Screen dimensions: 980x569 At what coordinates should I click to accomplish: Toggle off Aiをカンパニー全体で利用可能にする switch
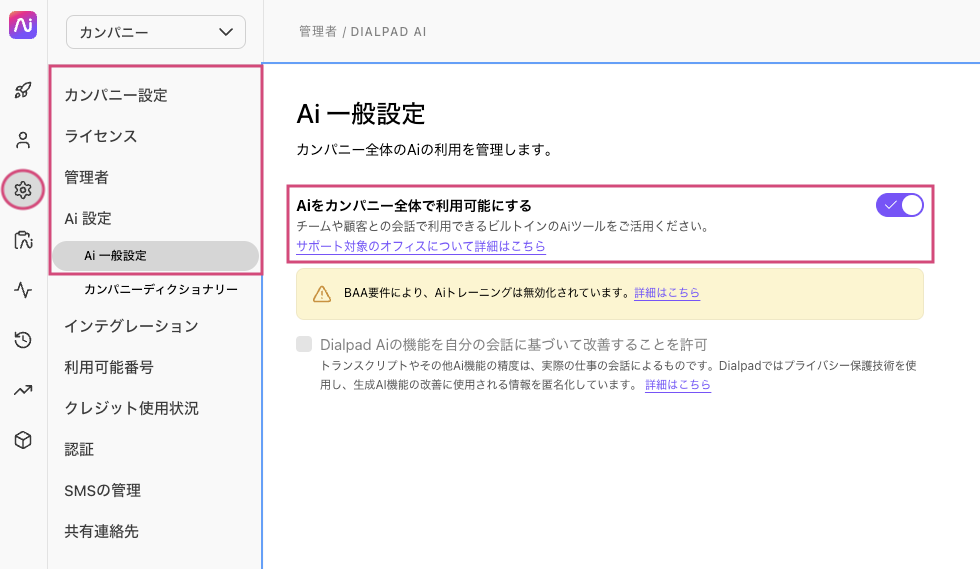click(x=899, y=205)
